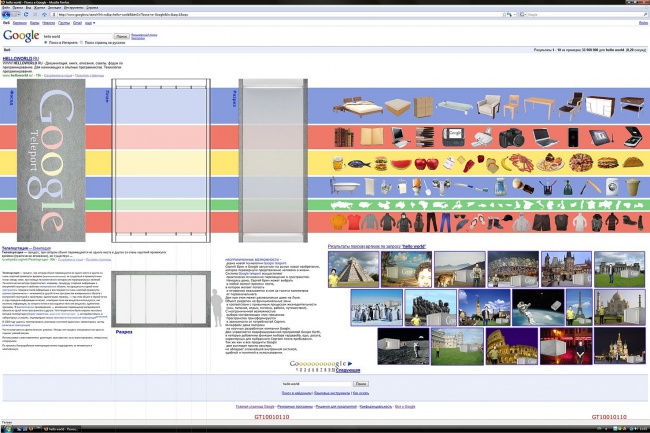Choose the burger in the food strip

381,164
